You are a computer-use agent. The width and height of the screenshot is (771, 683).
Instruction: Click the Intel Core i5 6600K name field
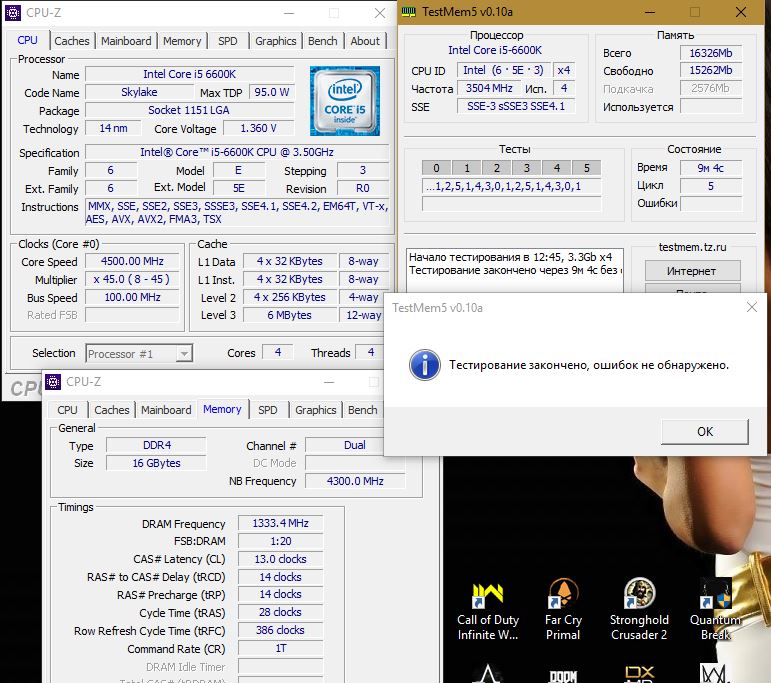coord(189,74)
